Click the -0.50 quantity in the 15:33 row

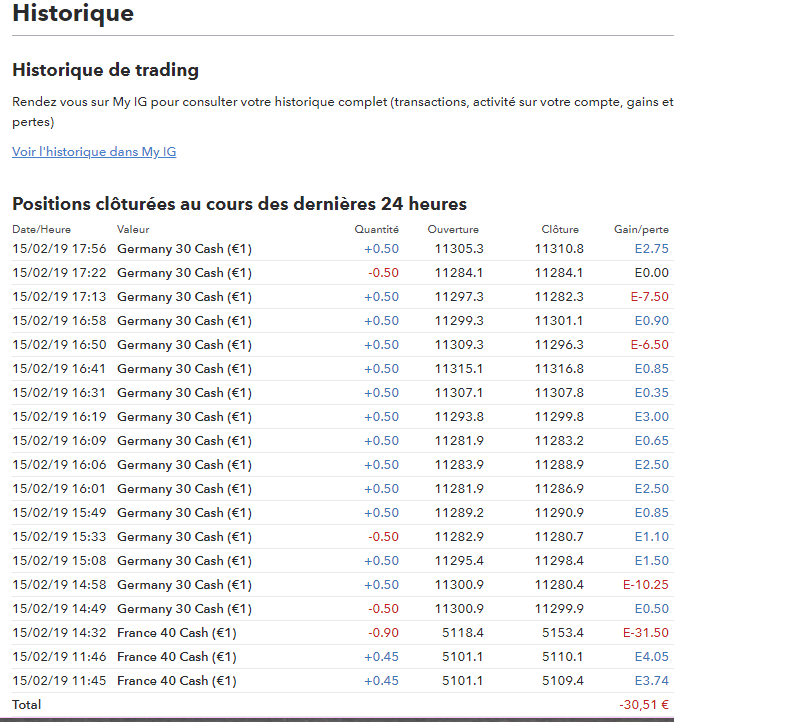pyautogui.click(x=383, y=536)
